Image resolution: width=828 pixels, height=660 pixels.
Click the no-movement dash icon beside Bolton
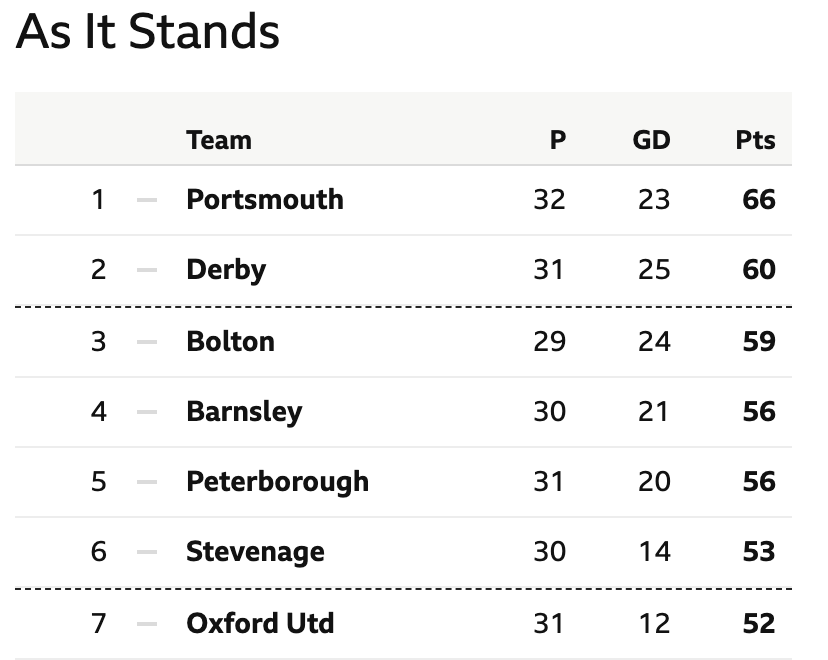[x=147, y=342]
